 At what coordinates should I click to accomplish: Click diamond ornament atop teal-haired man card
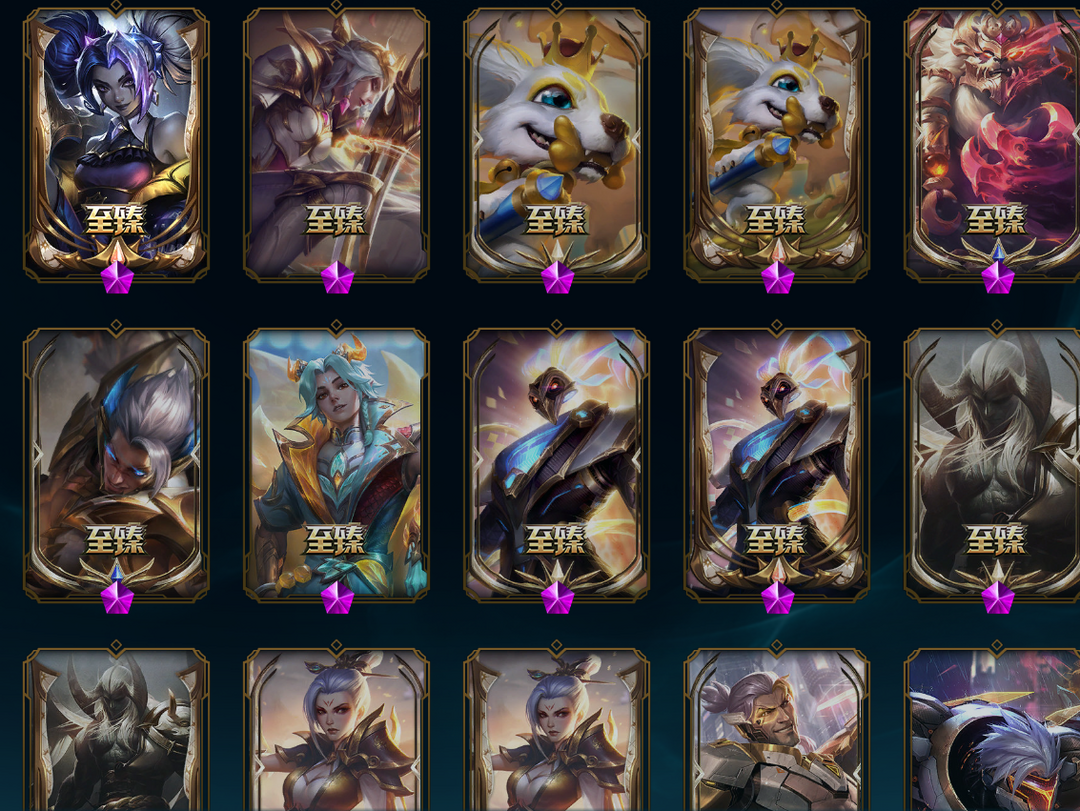tap(336, 325)
